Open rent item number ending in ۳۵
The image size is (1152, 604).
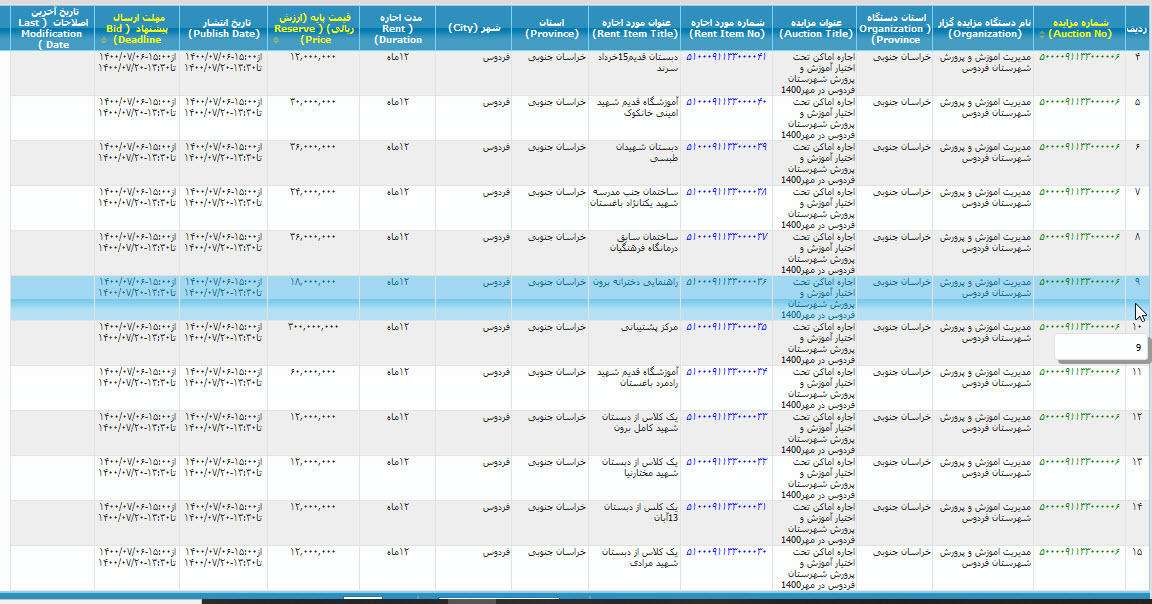coord(728,326)
